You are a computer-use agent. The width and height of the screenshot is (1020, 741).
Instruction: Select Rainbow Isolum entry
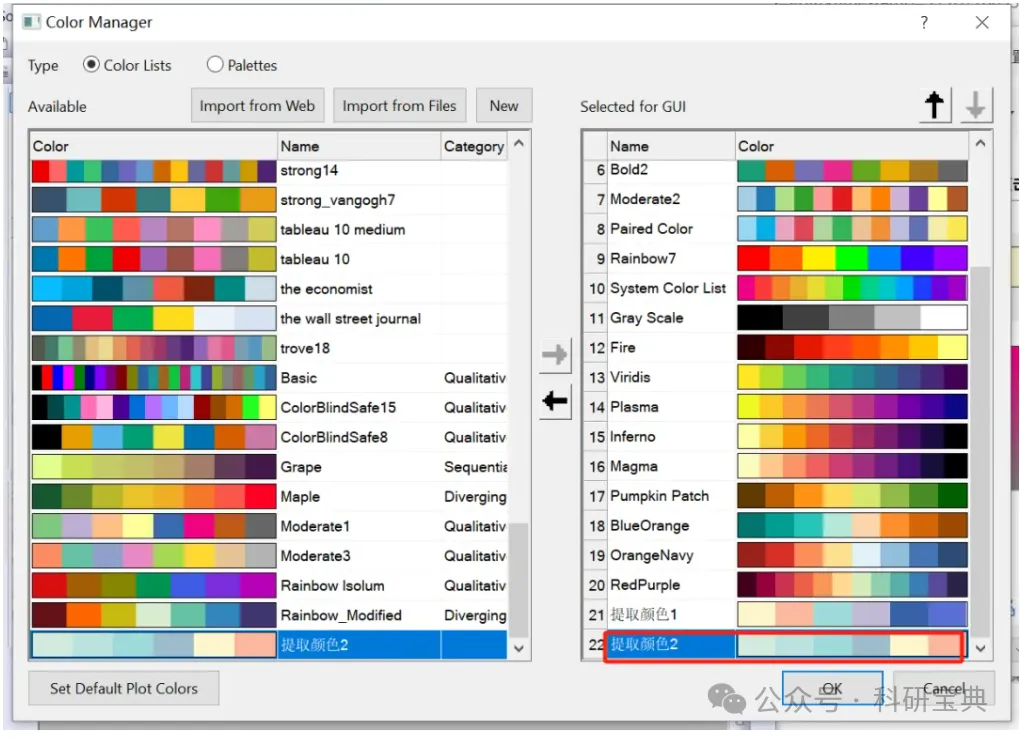click(x=332, y=586)
